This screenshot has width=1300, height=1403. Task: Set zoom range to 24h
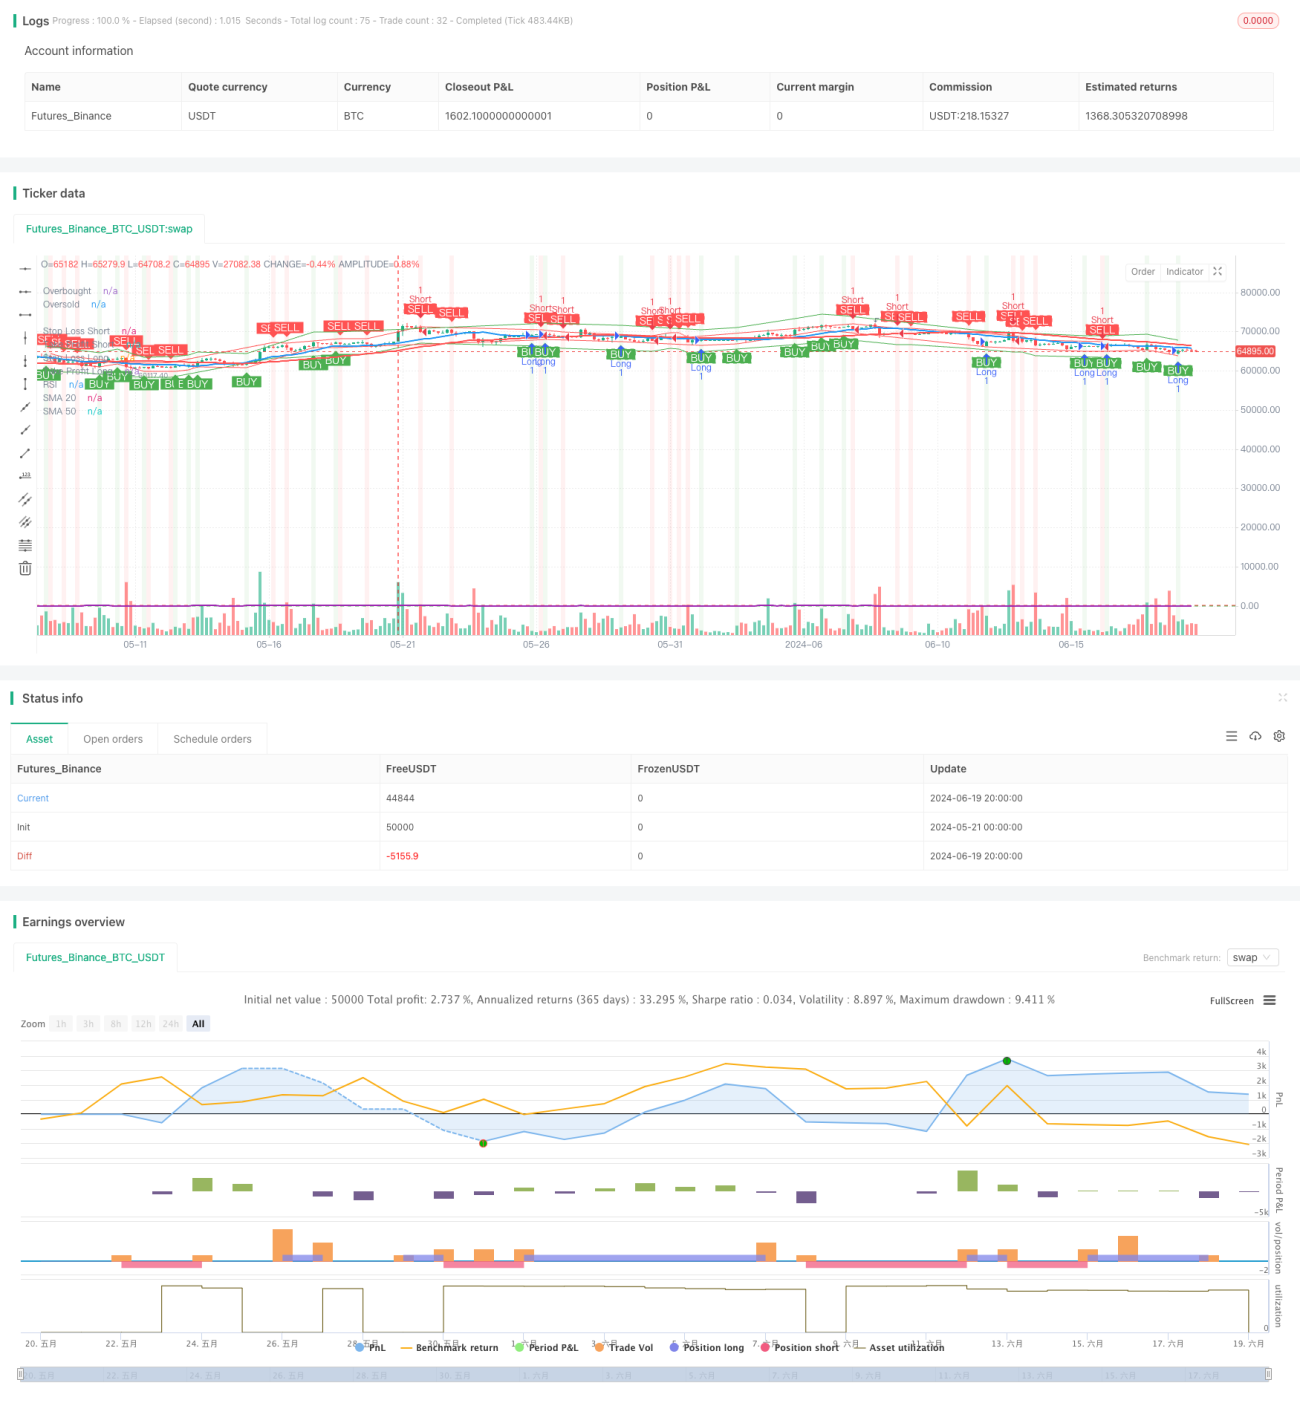(171, 1024)
